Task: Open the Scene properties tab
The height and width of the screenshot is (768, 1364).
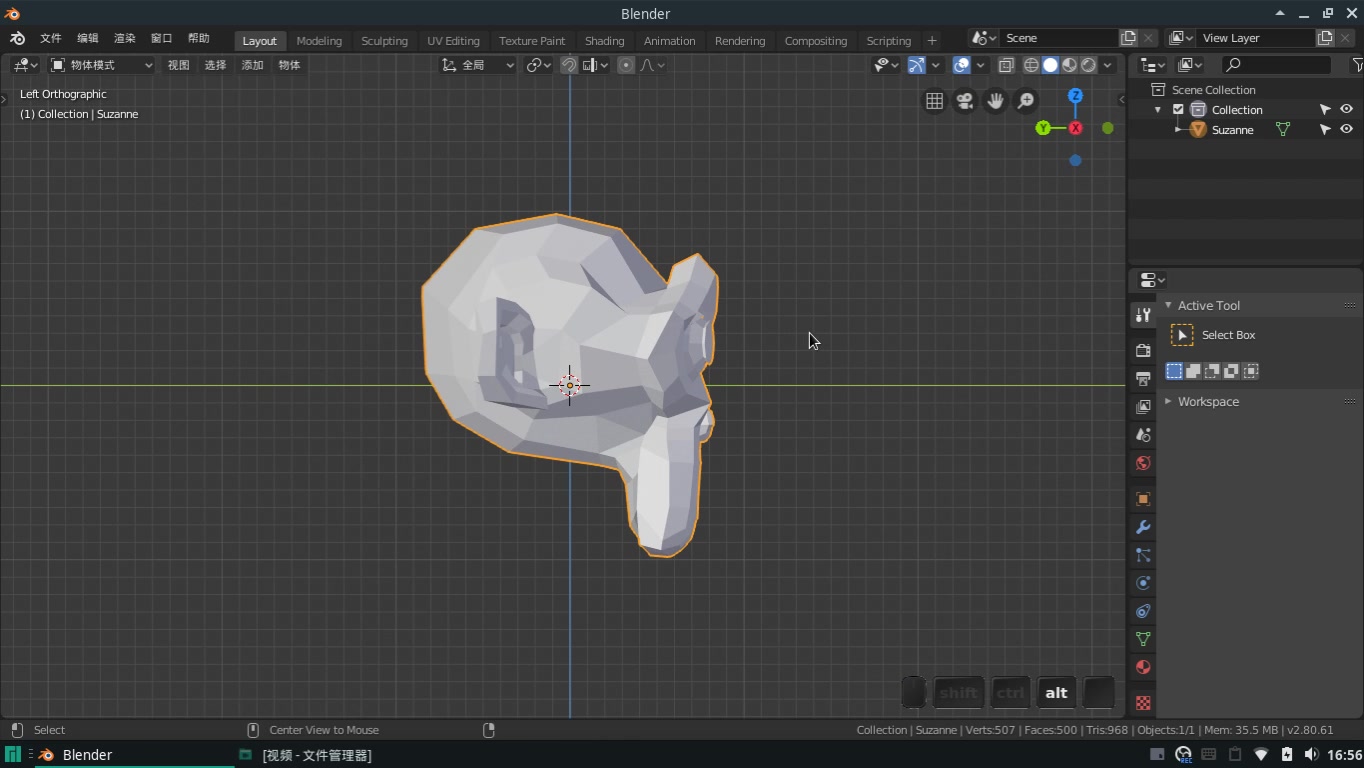Action: (1143, 435)
